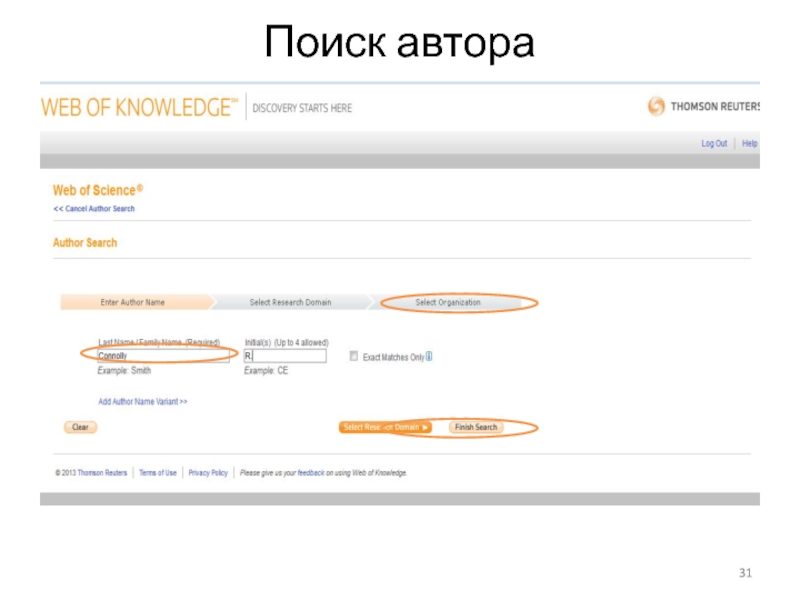This screenshot has height=600, width=800.
Task: Focus the Last Name field containing Connolly
Action: point(163,356)
